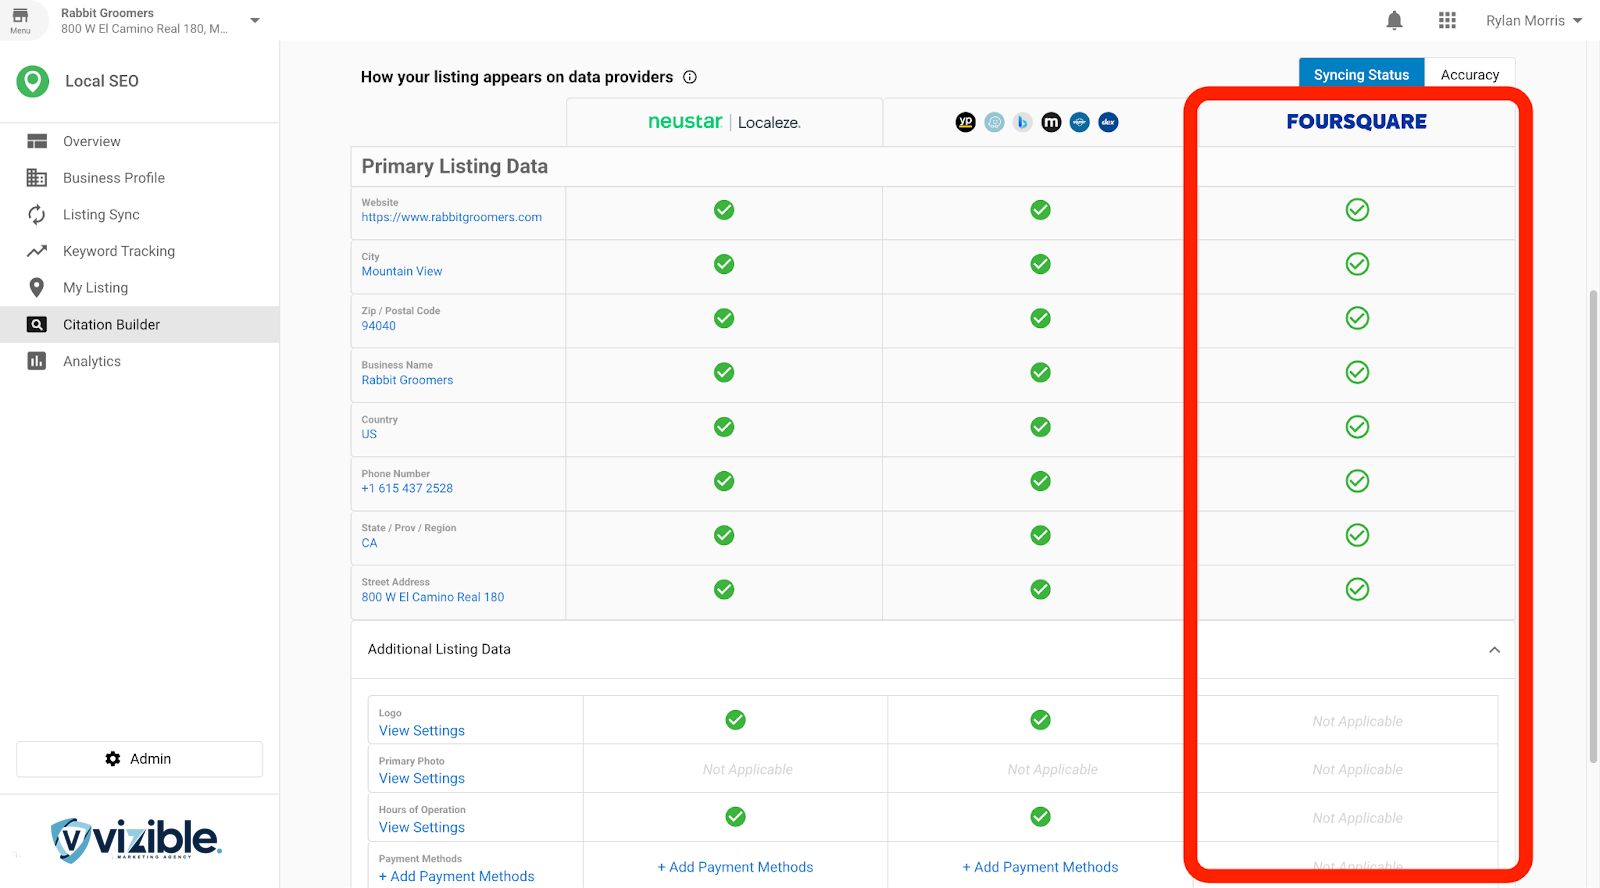Click the Local SEO pin icon
Screen dimensions: 1600x888
[x=33, y=81]
